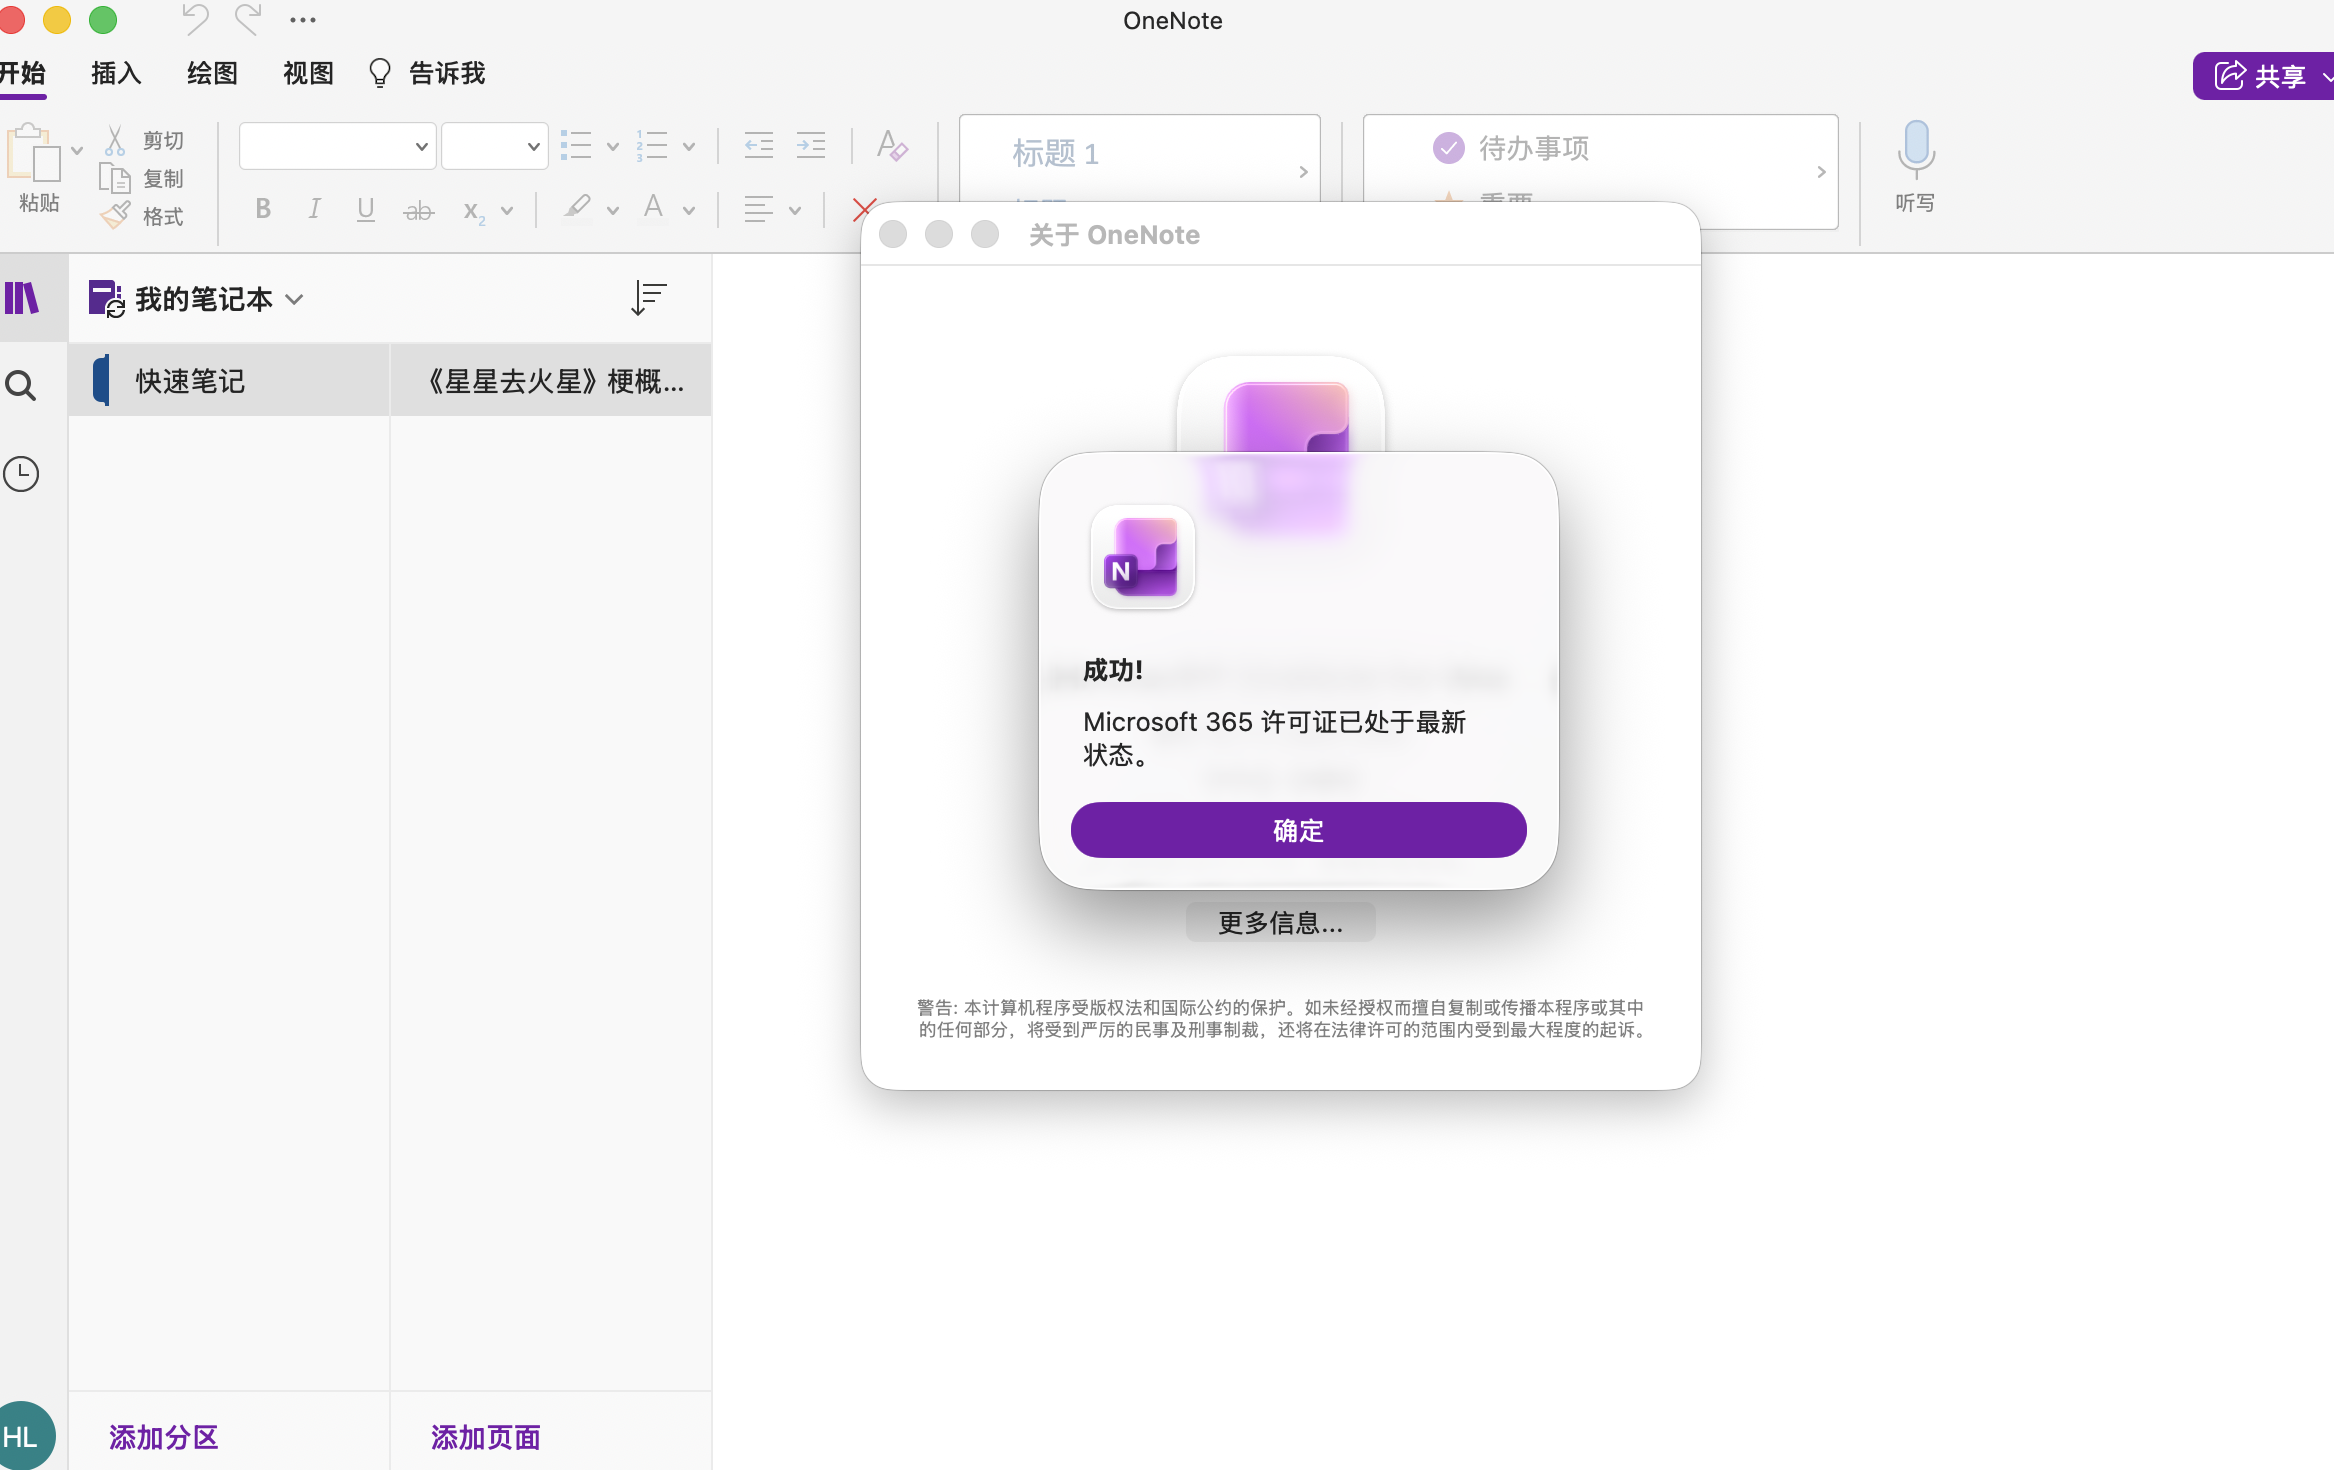Open the 开始 ribbon tab

point(22,74)
